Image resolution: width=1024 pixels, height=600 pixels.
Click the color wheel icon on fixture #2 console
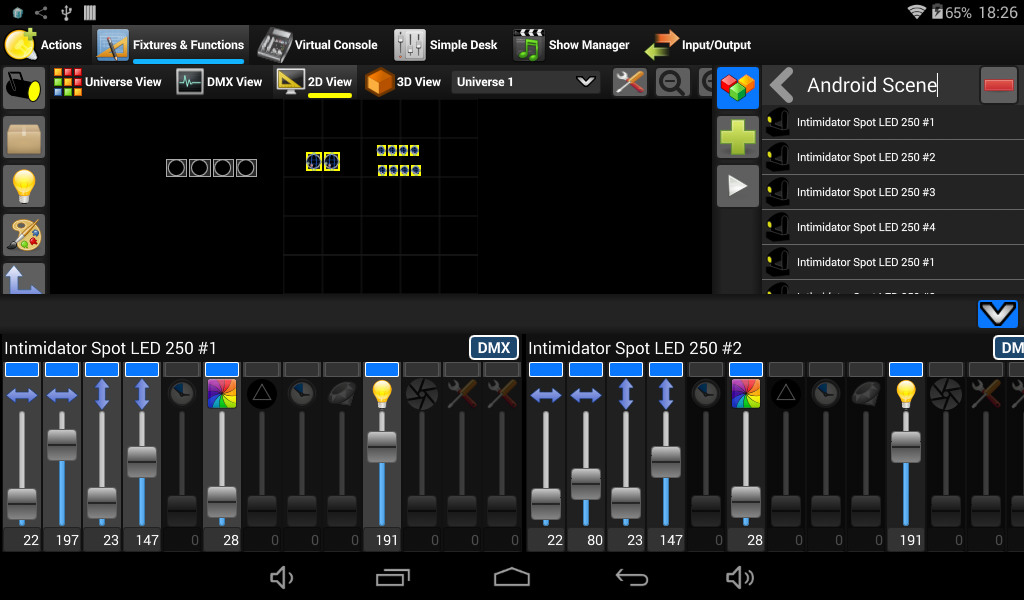746,394
